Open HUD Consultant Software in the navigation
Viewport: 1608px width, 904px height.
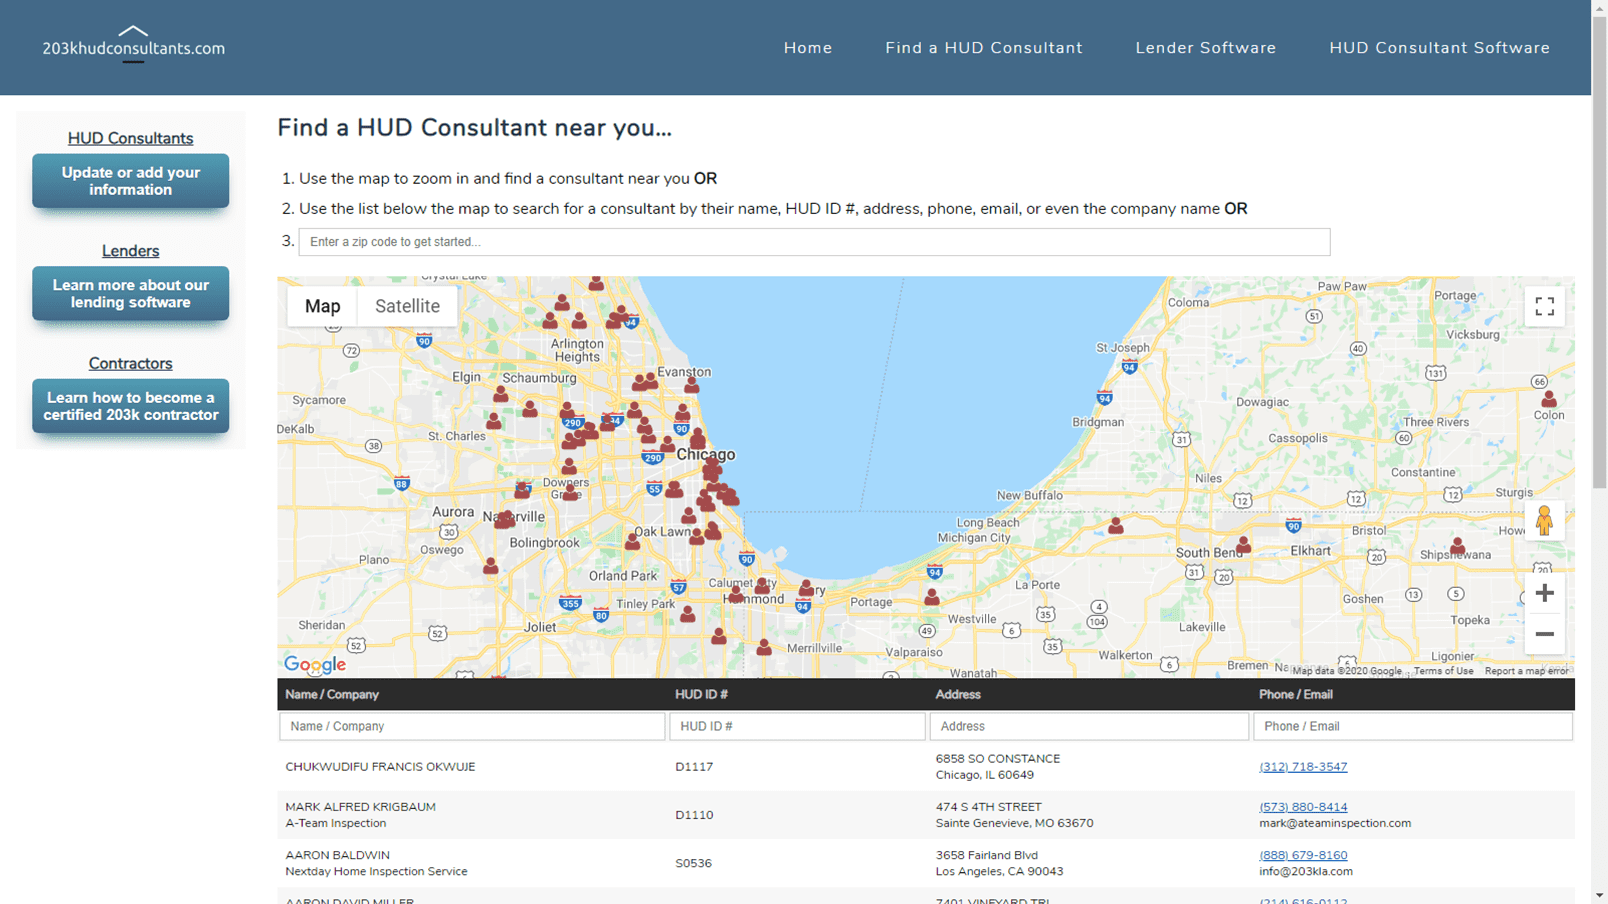[x=1439, y=48]
